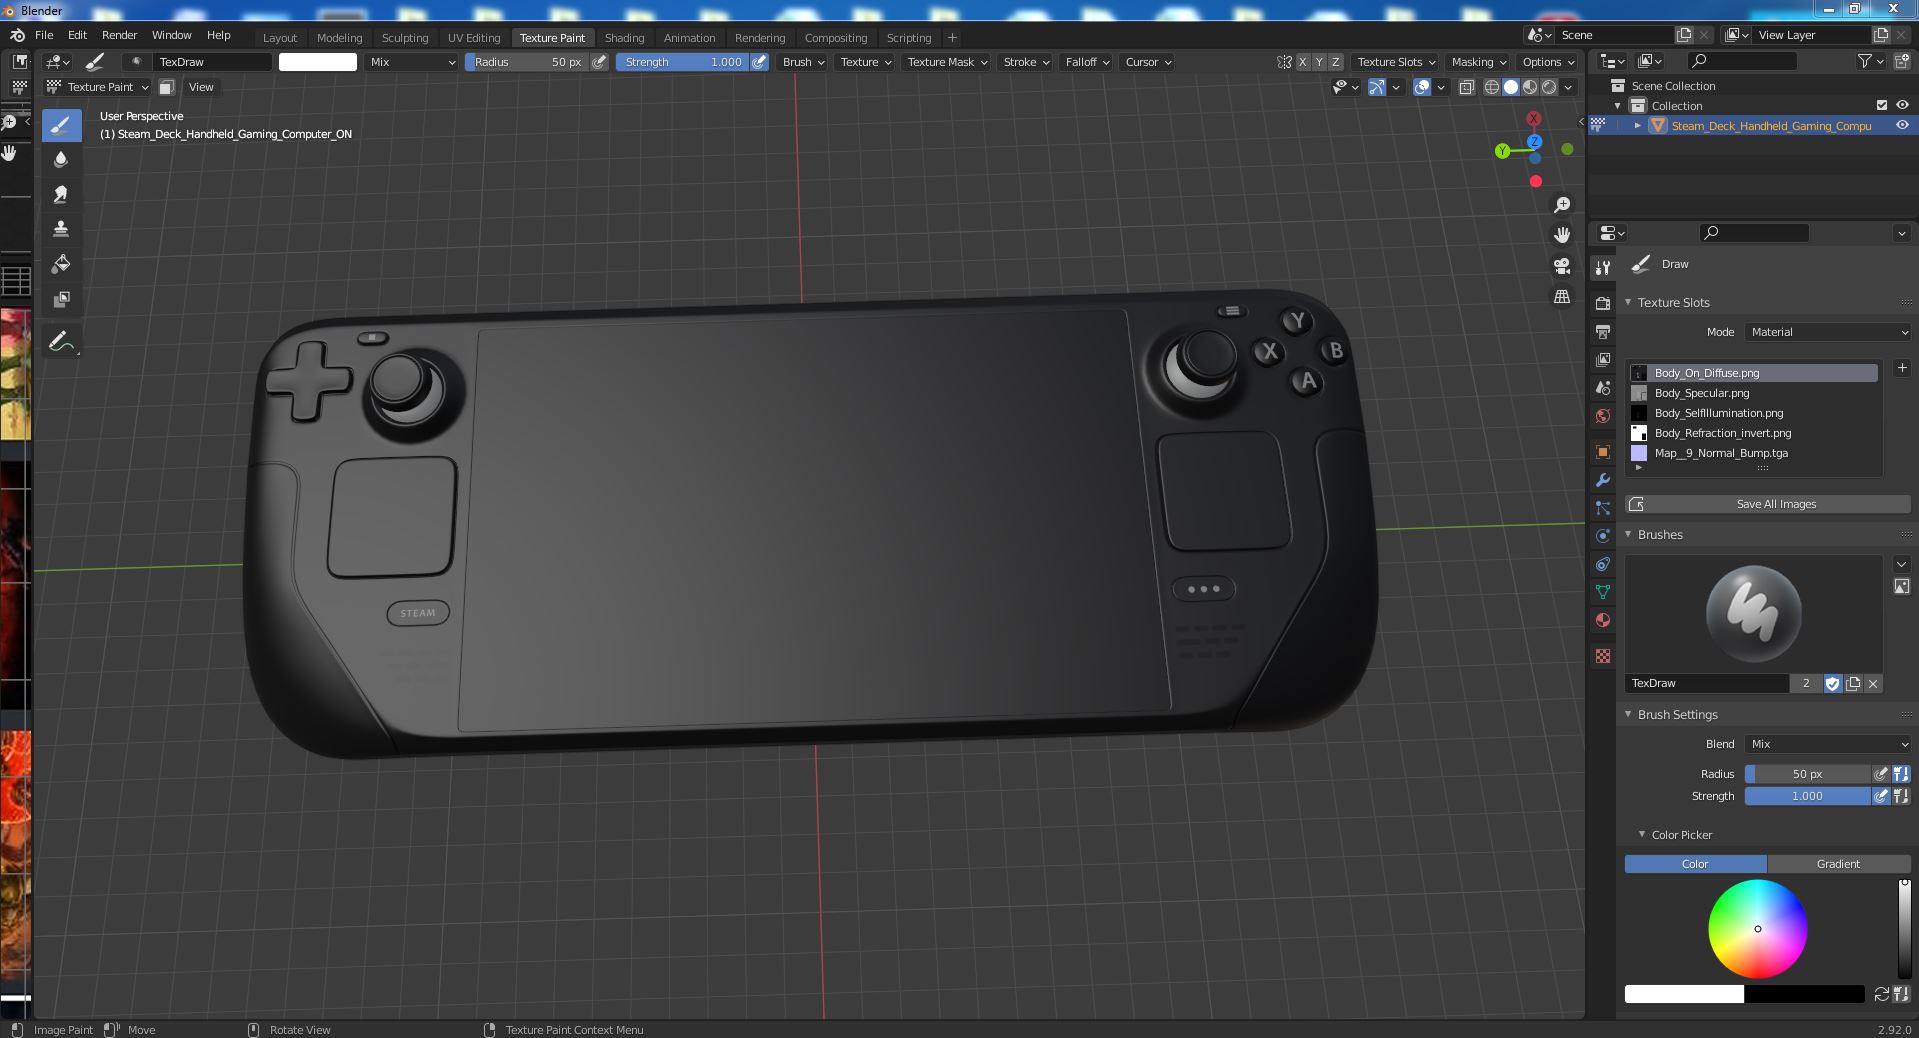This screenshot has height=1038, width=1919.
Task: Open the Masking popover
Action: click(1479, 62)
